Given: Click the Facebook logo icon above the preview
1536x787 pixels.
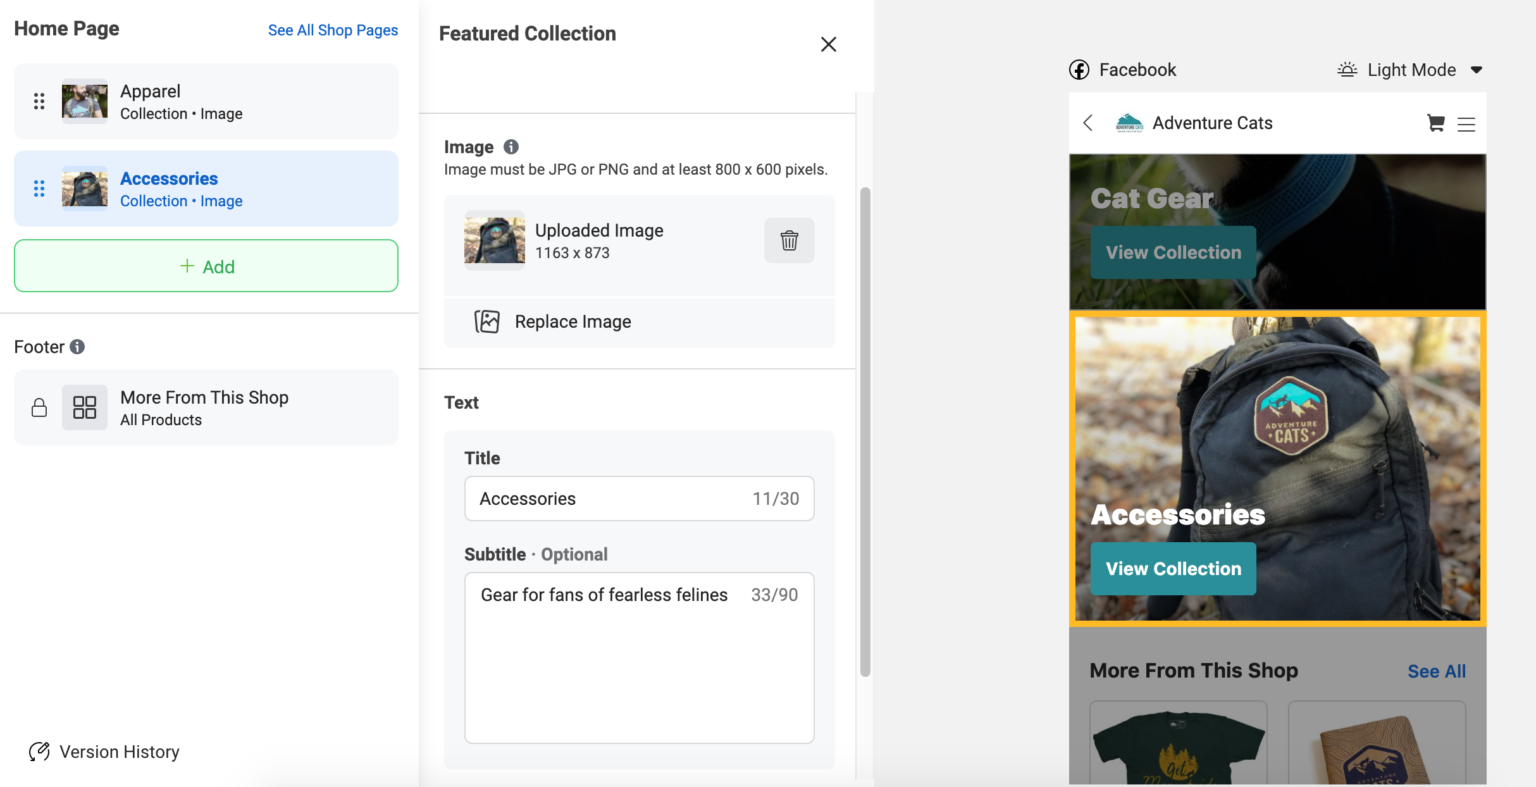Looking at the screenshot, I should pos(1079,69).
